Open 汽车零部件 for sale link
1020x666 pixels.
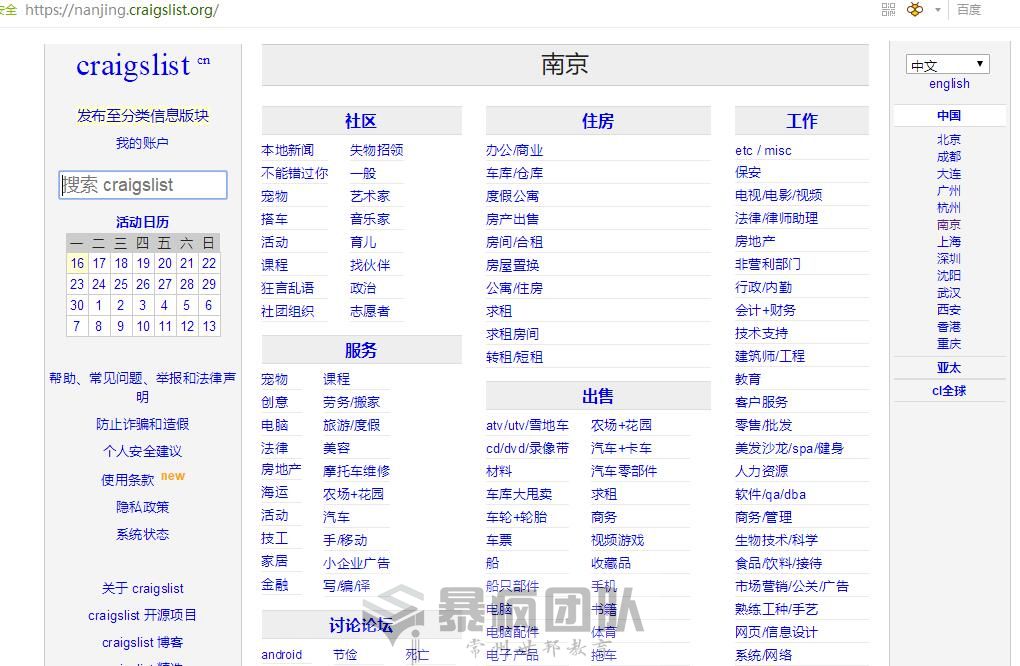click(624, 471)
